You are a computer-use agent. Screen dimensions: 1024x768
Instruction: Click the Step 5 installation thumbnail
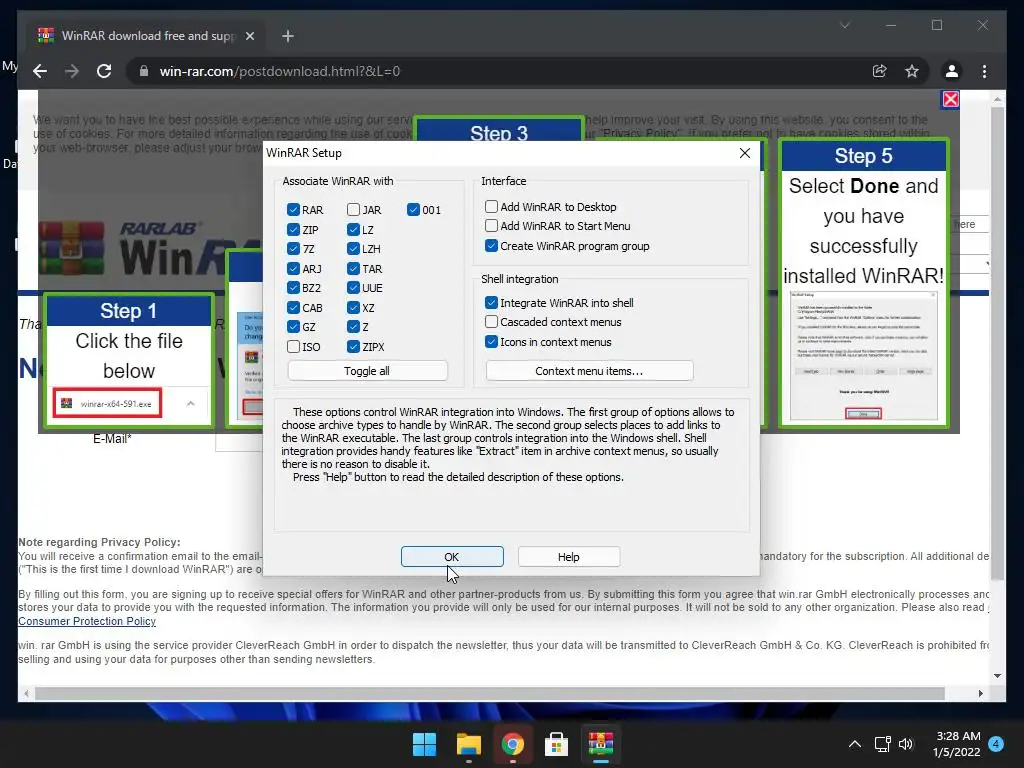(863, 356)
